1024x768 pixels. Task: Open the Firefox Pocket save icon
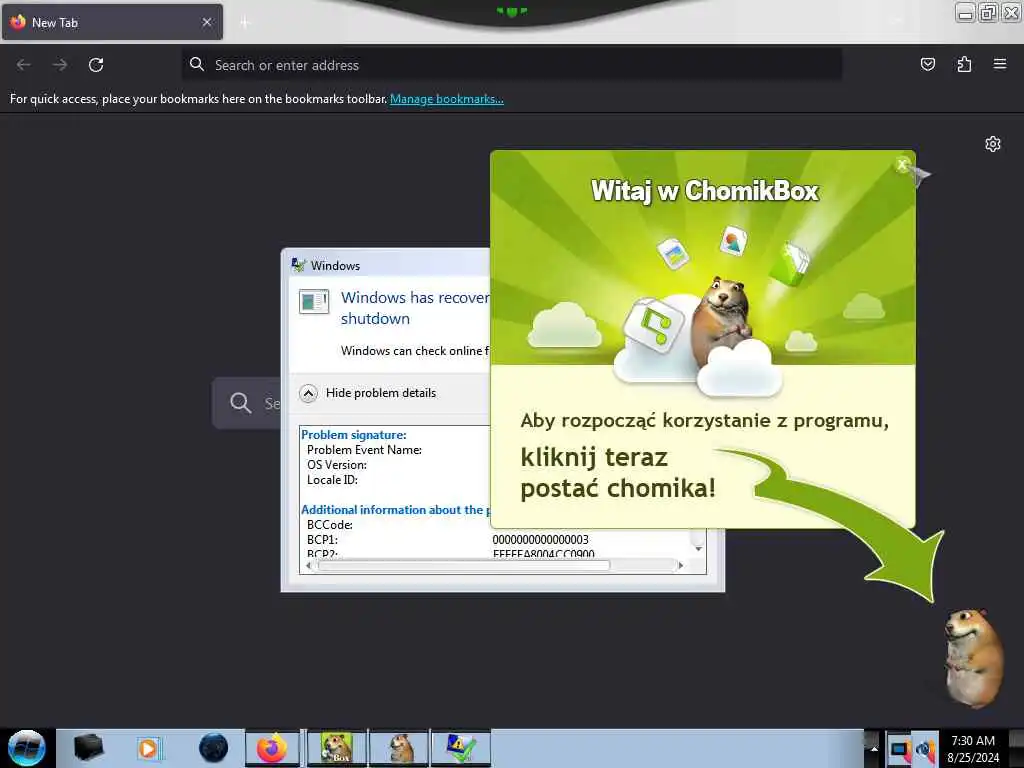point(927,64)
